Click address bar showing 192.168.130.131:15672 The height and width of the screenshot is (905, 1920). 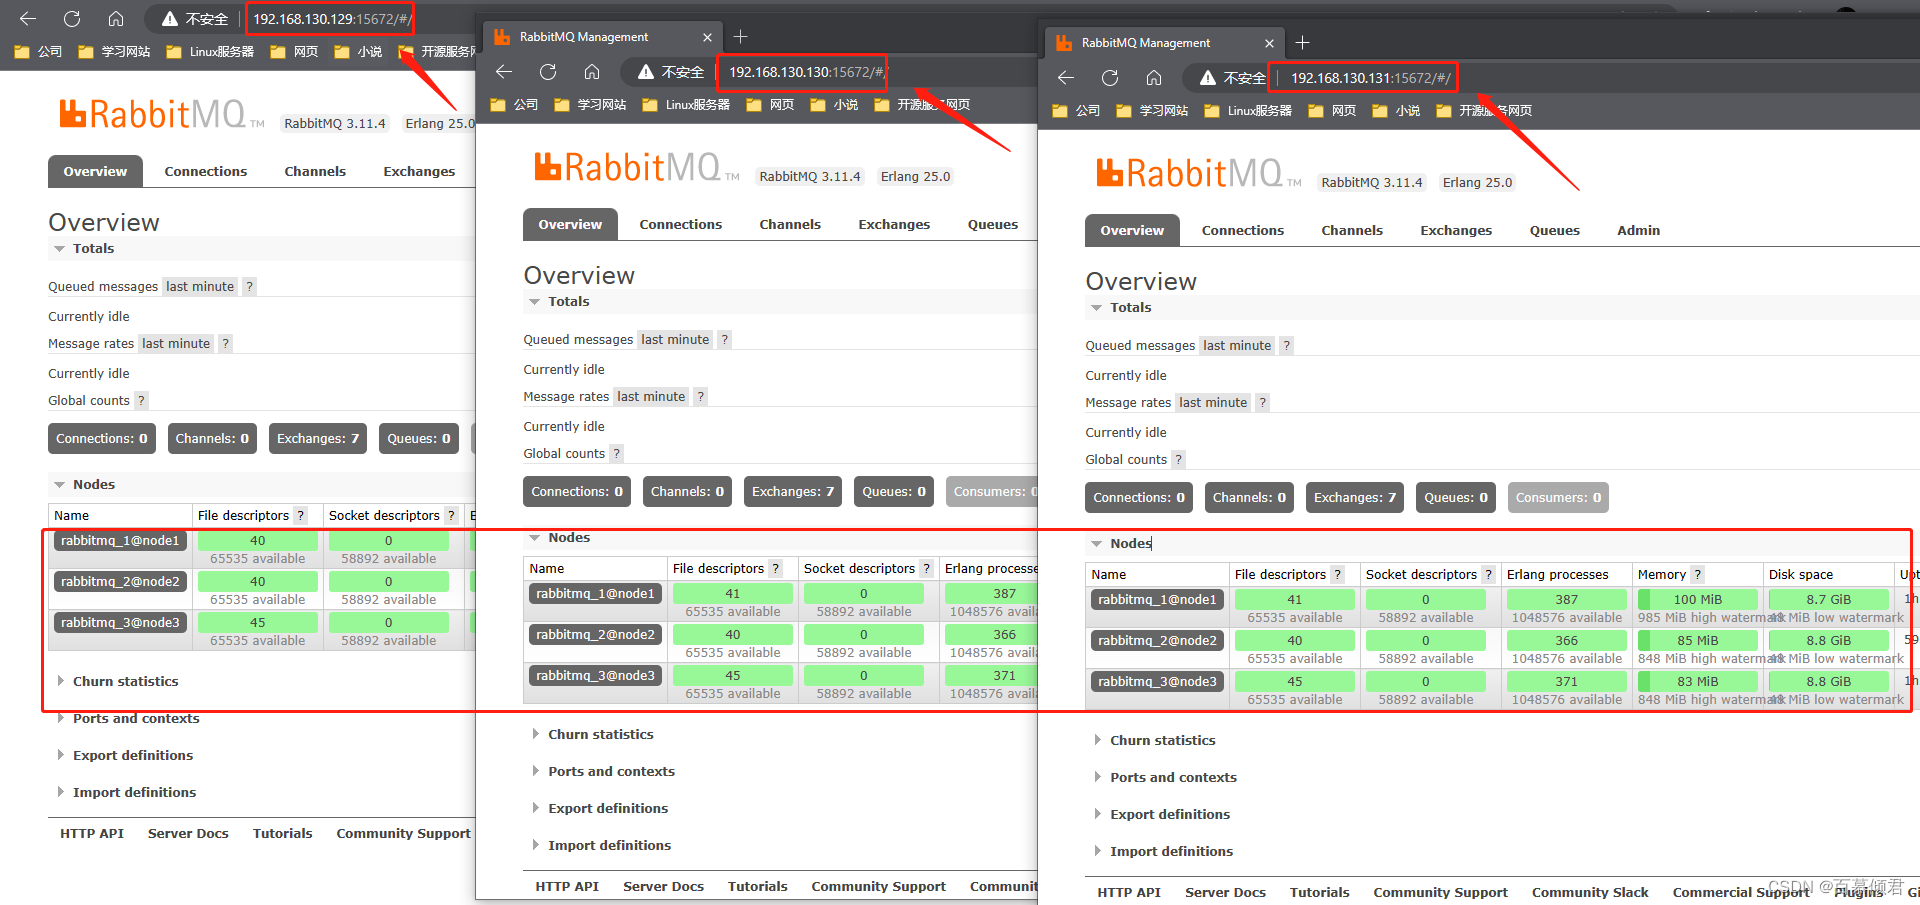click(1370, 78)
